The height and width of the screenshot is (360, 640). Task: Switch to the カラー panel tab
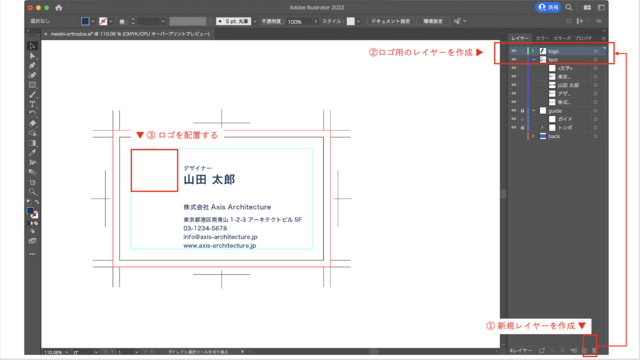(542, 38)
